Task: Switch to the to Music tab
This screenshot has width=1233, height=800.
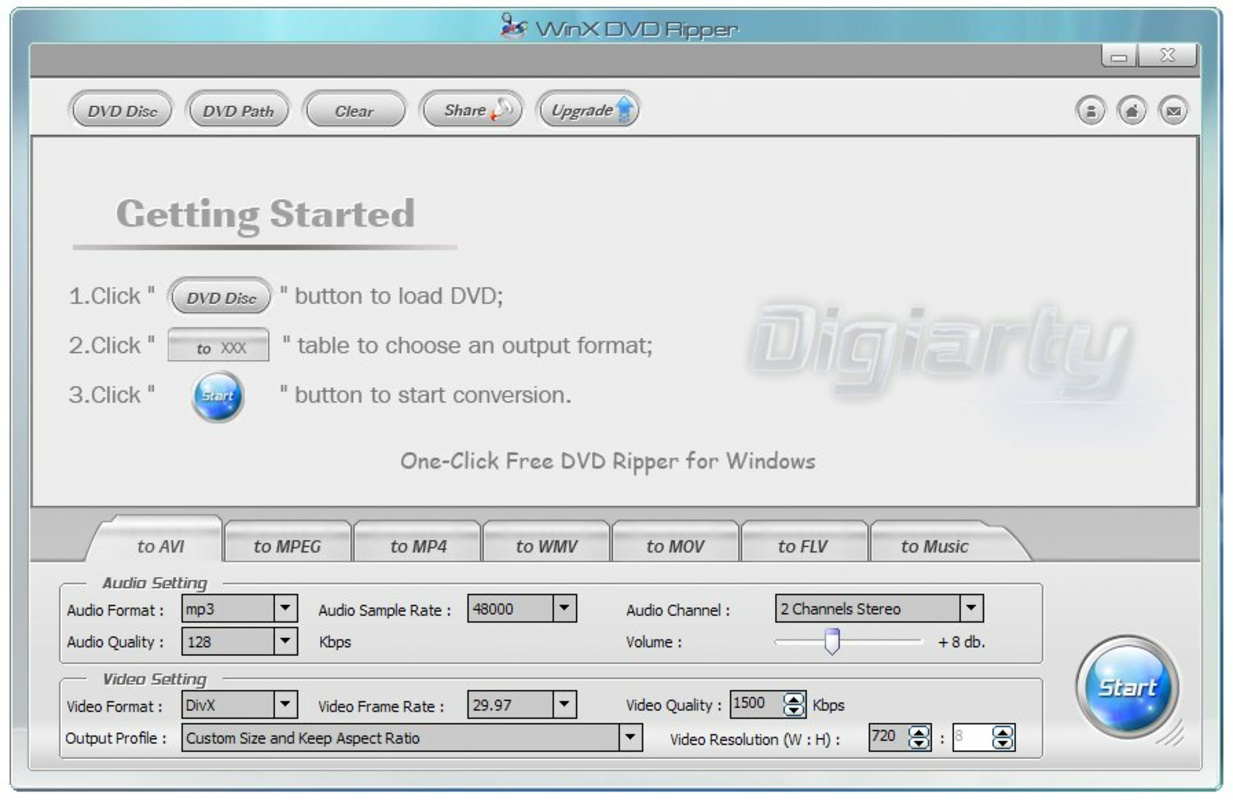Action: (x=934, y=546)
